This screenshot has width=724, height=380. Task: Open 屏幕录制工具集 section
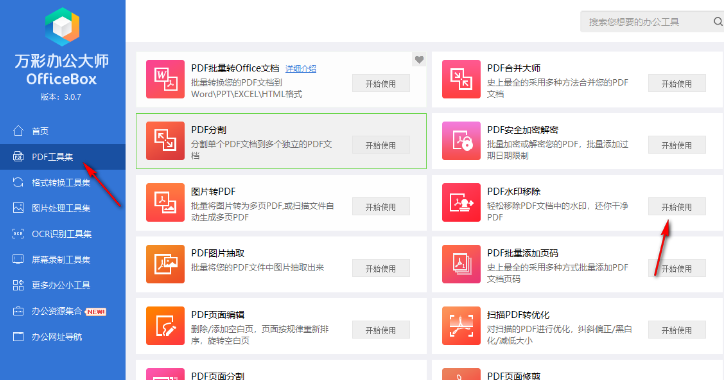point(62,259)
